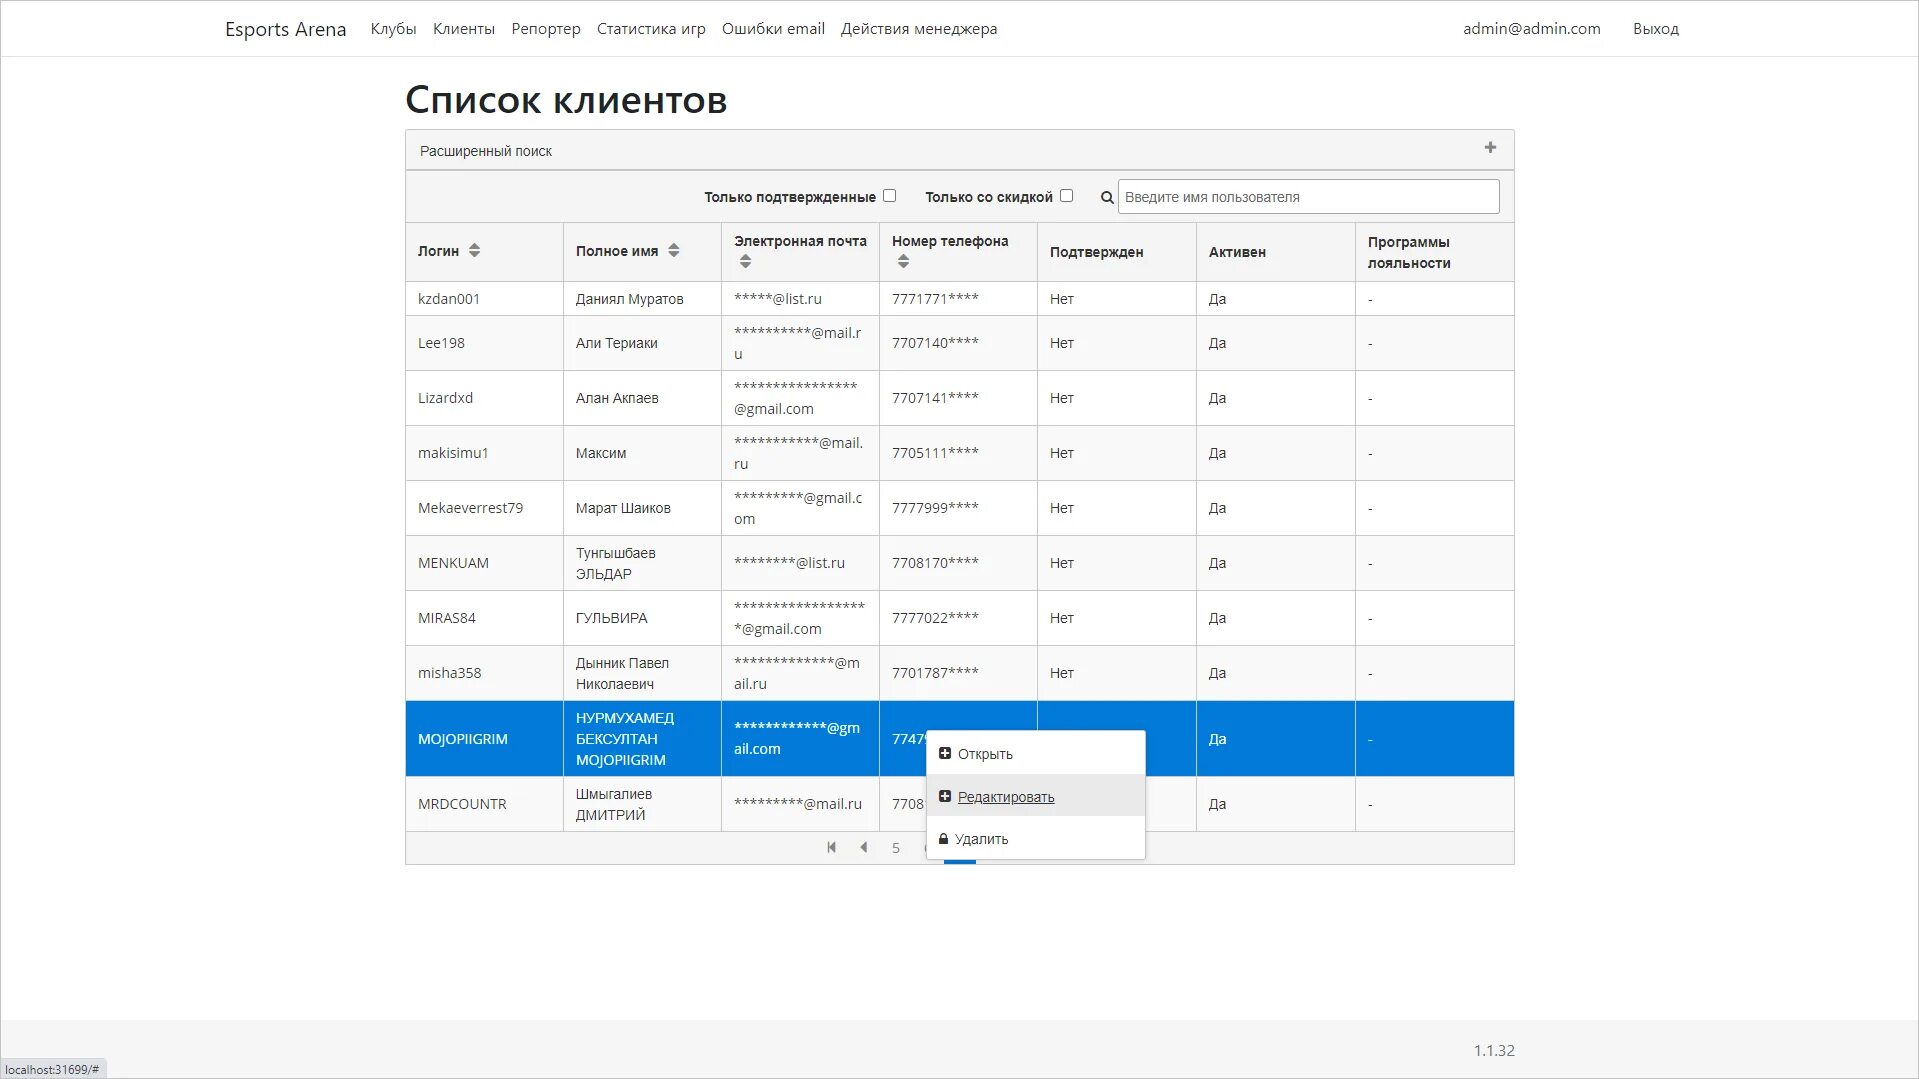
Task: Click the edit icon next to Редактировать
Action: (943, 795)
